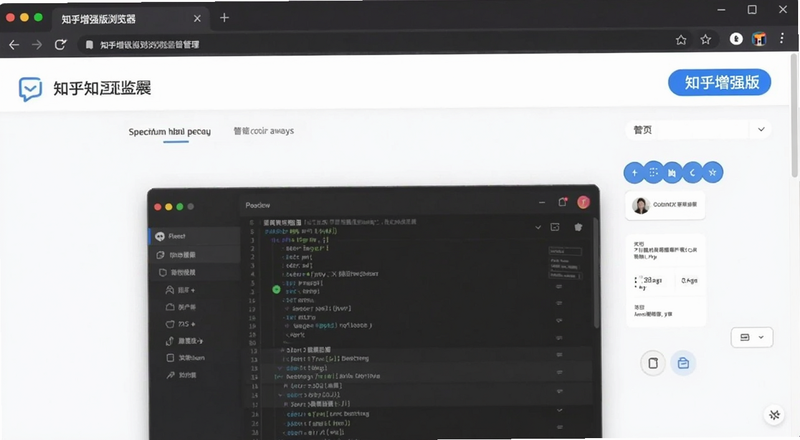This screenshot has height=440, width=800.
Task: Open the 管页 dropdown
Action: pyautogui.click(x=697, y=130)
